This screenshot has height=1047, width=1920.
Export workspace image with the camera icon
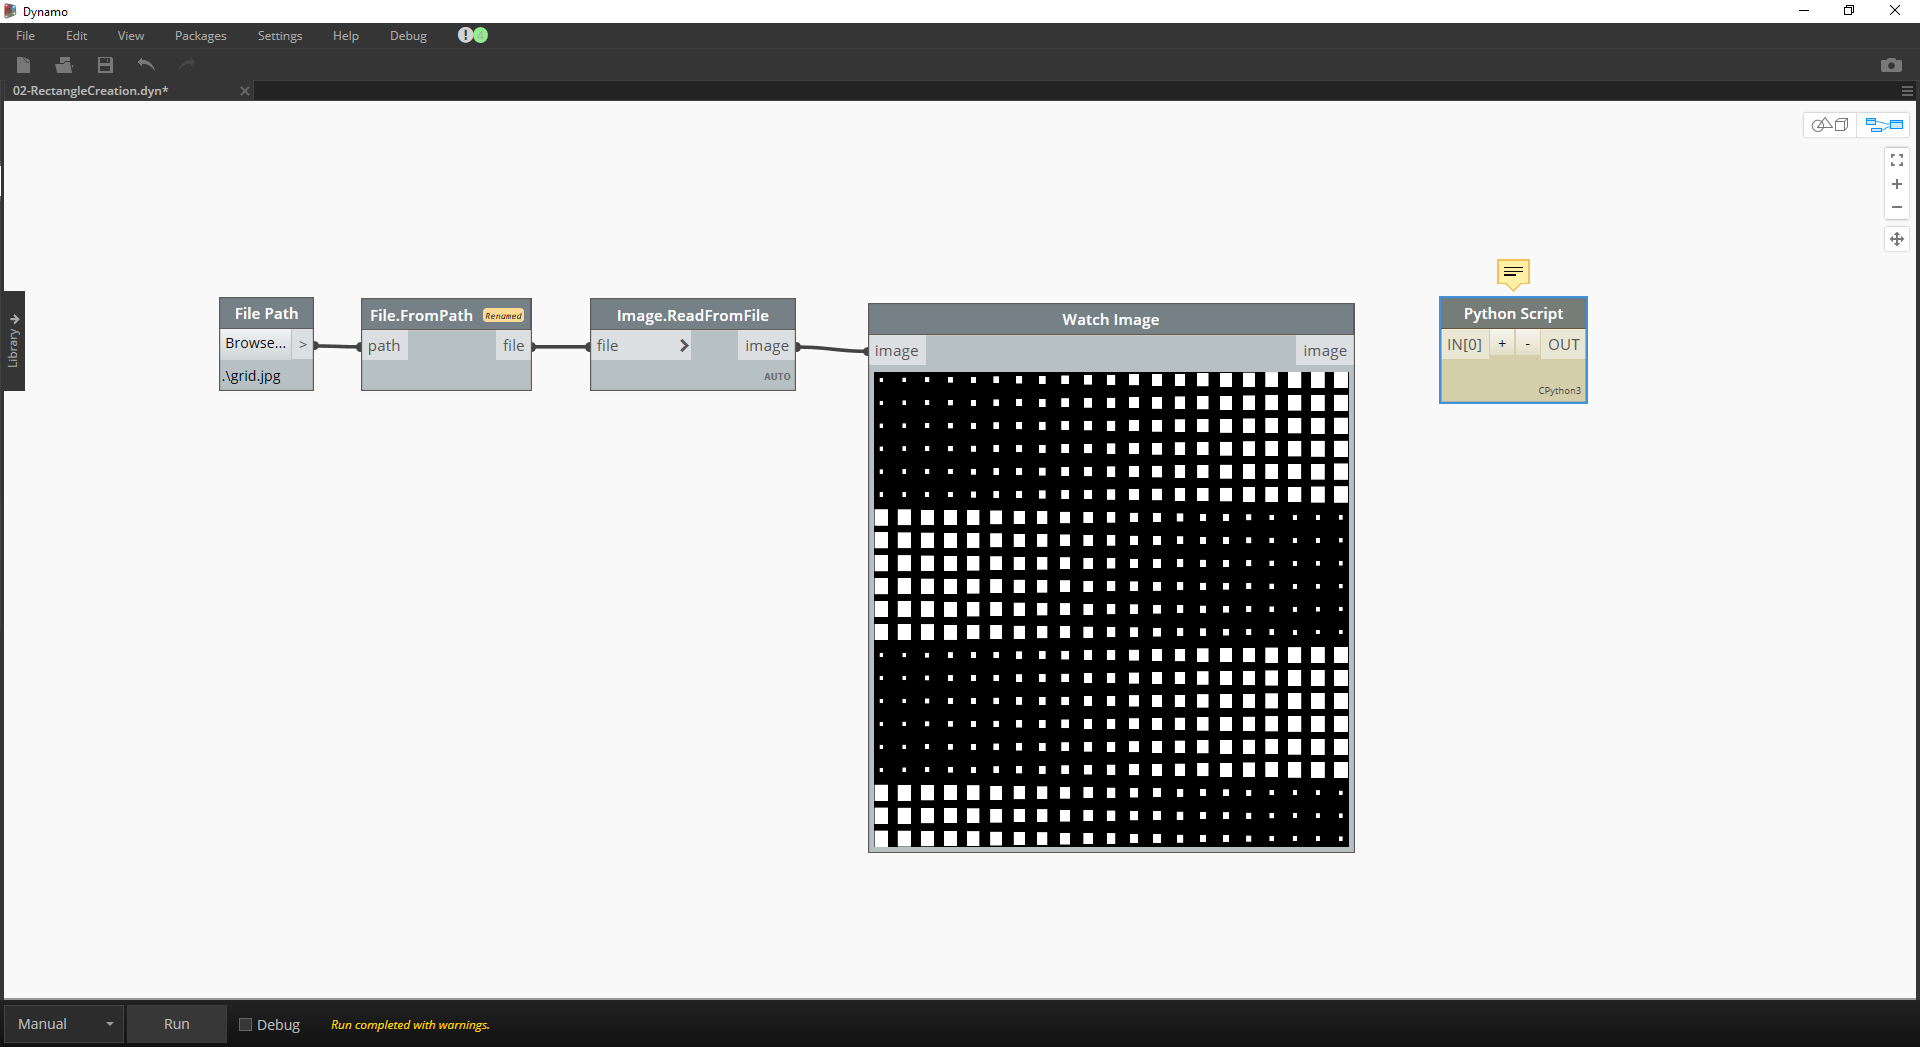(x=1890, y=65)
